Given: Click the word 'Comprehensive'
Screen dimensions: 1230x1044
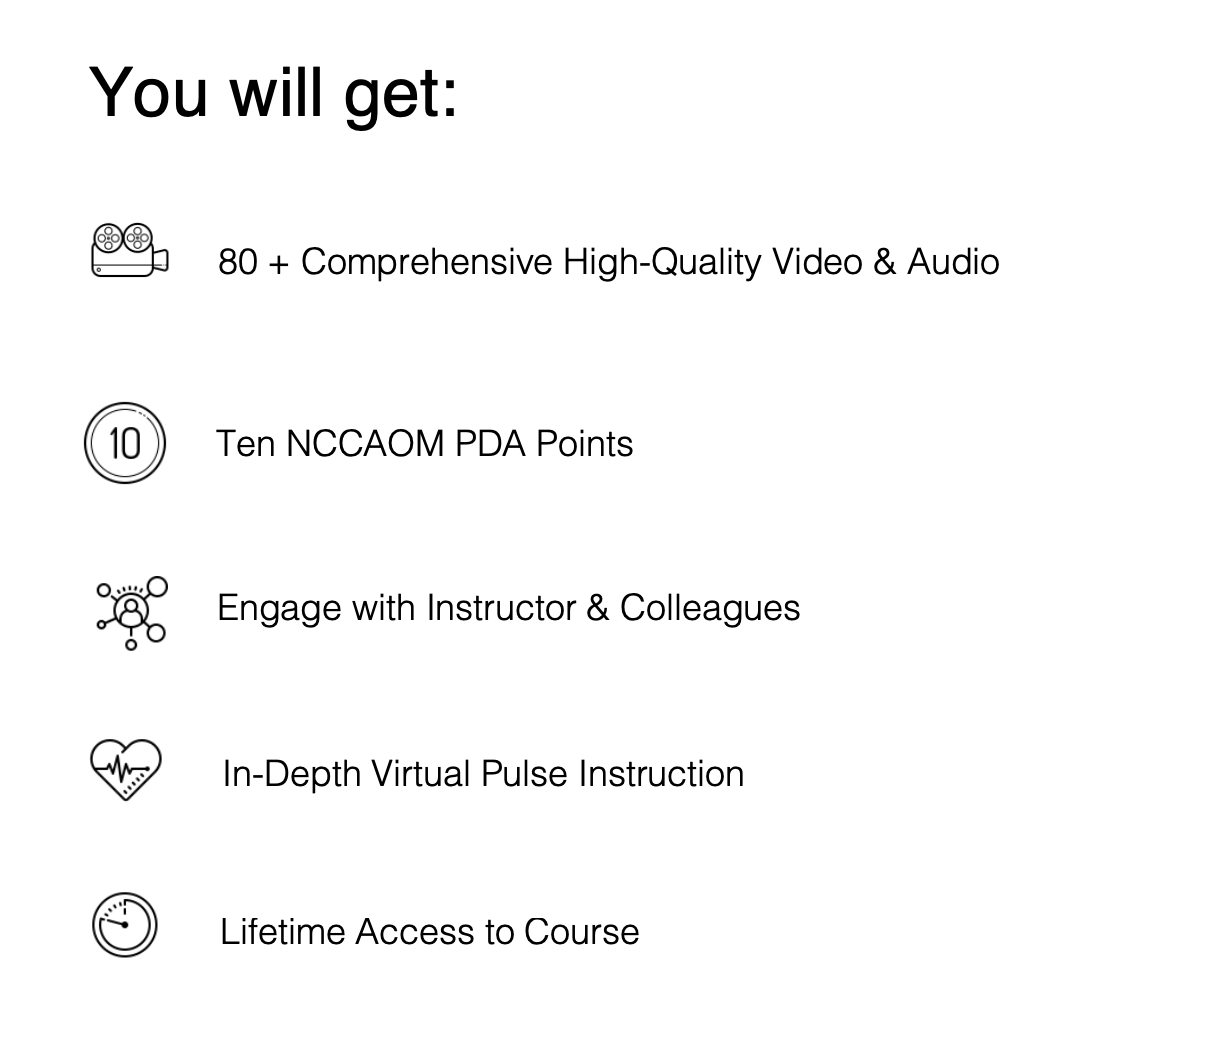Looking at the screenshot, I should click(427, 262).
